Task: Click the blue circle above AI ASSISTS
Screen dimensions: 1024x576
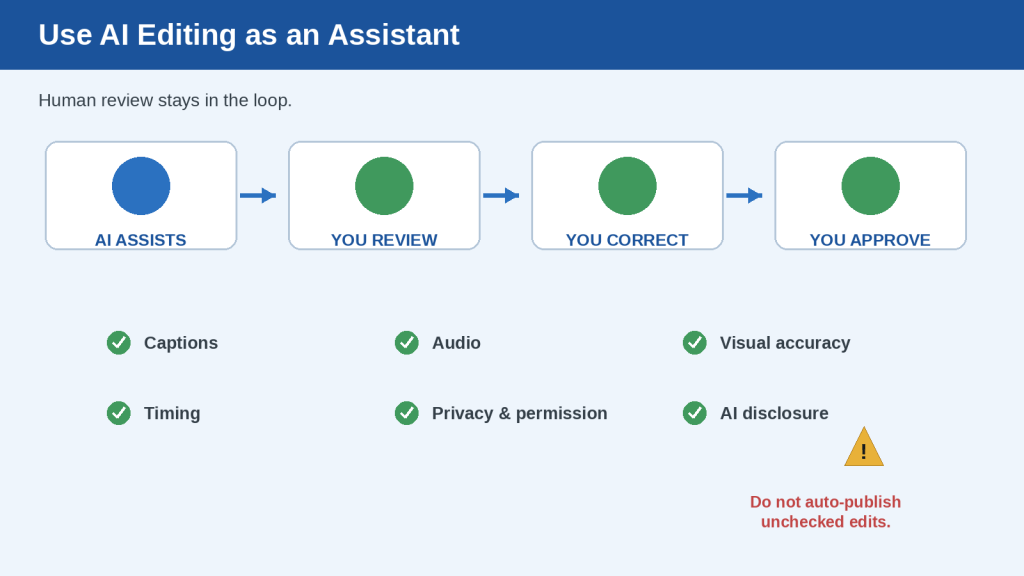Action: click(141, 185)
